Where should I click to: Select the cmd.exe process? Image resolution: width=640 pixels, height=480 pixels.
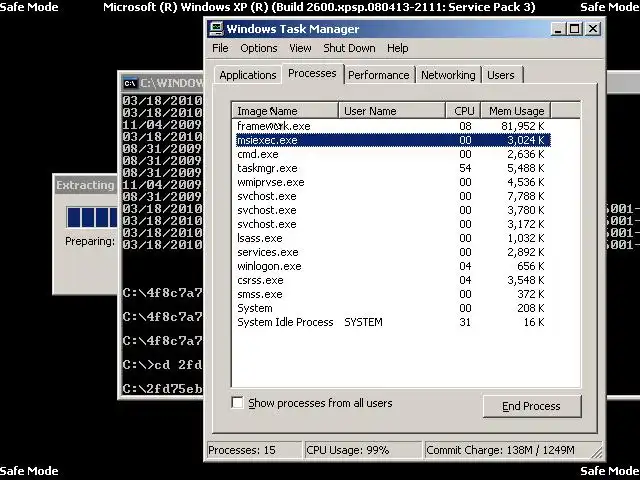393,154
